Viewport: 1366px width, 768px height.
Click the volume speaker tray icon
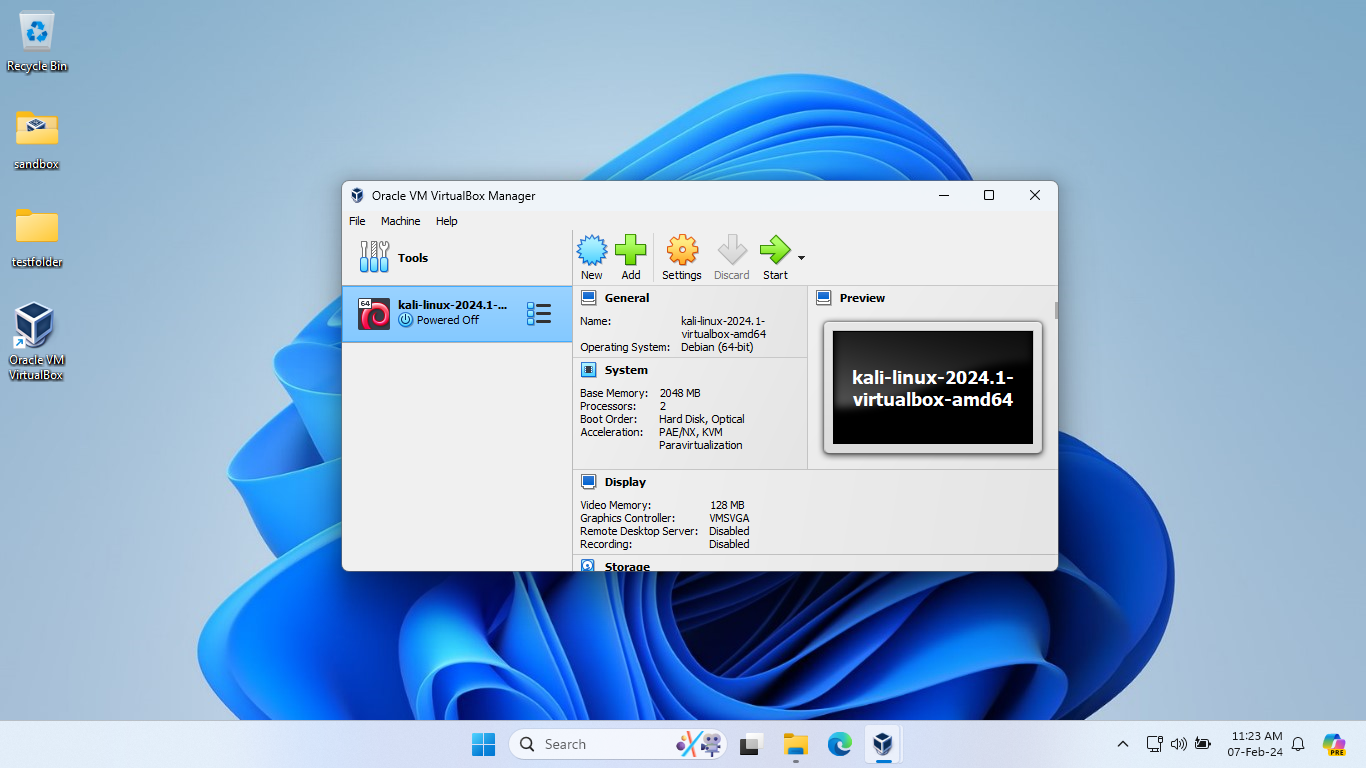tap(1178, 744)
